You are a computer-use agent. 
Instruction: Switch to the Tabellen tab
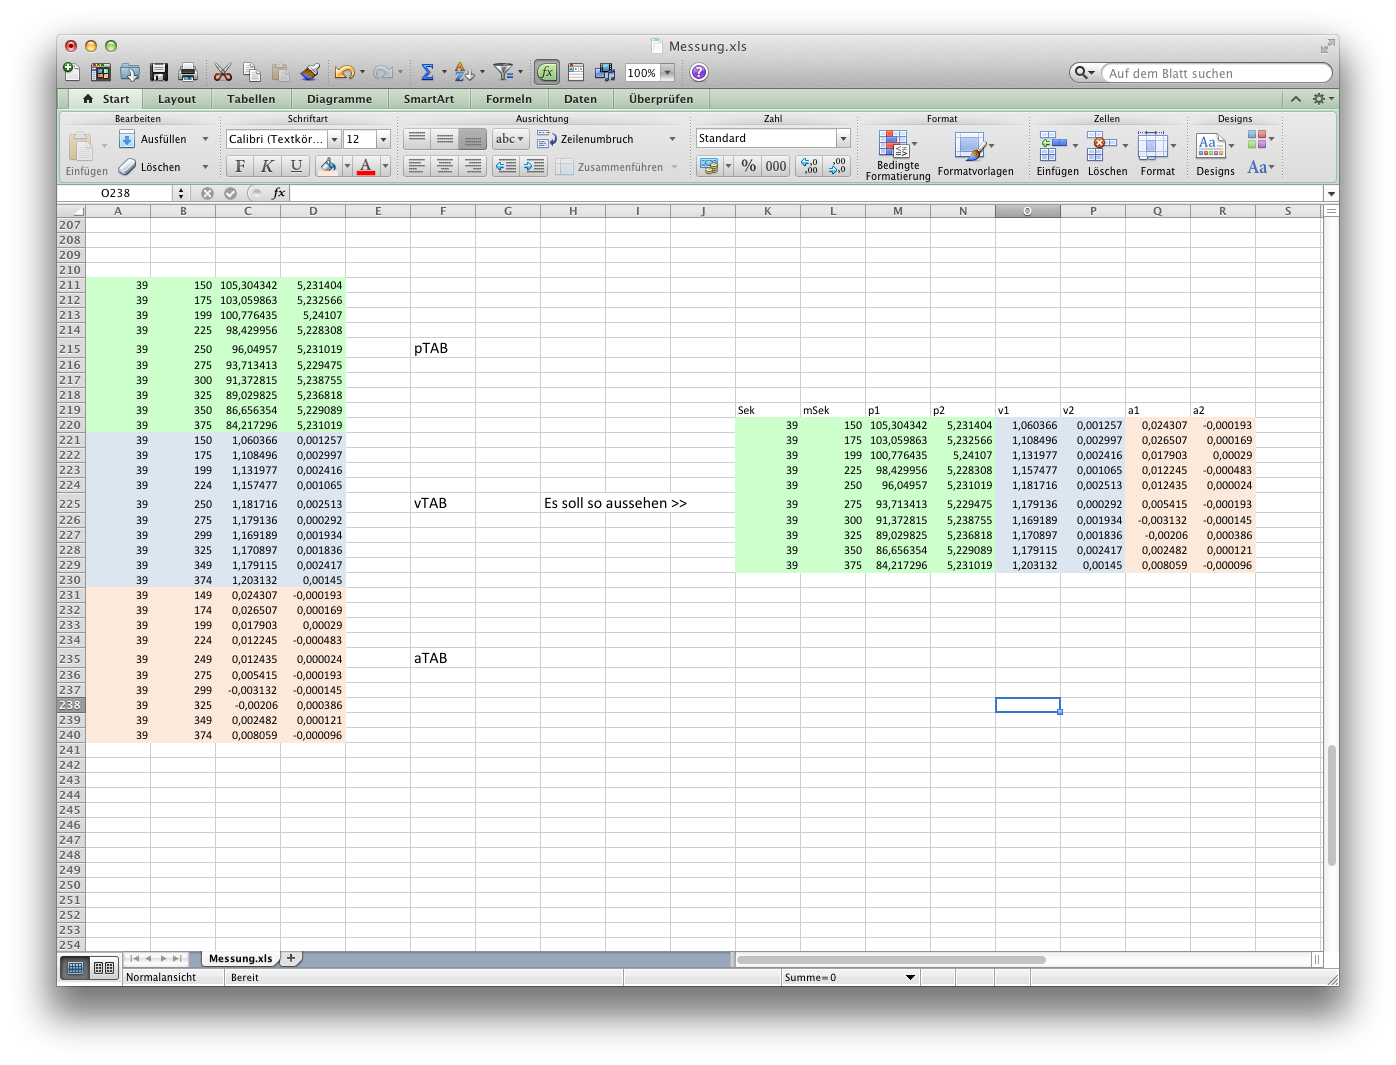pos(251,99)
